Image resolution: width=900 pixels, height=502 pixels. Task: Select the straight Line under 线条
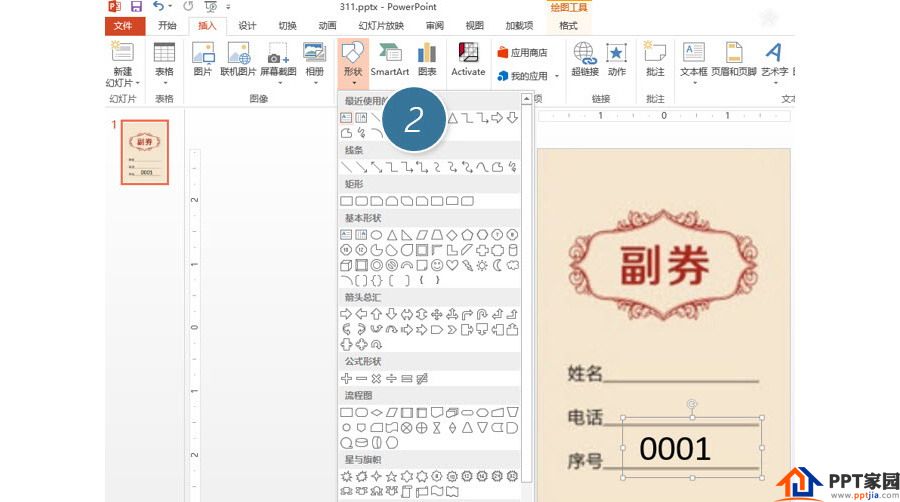tap(346, 167)
